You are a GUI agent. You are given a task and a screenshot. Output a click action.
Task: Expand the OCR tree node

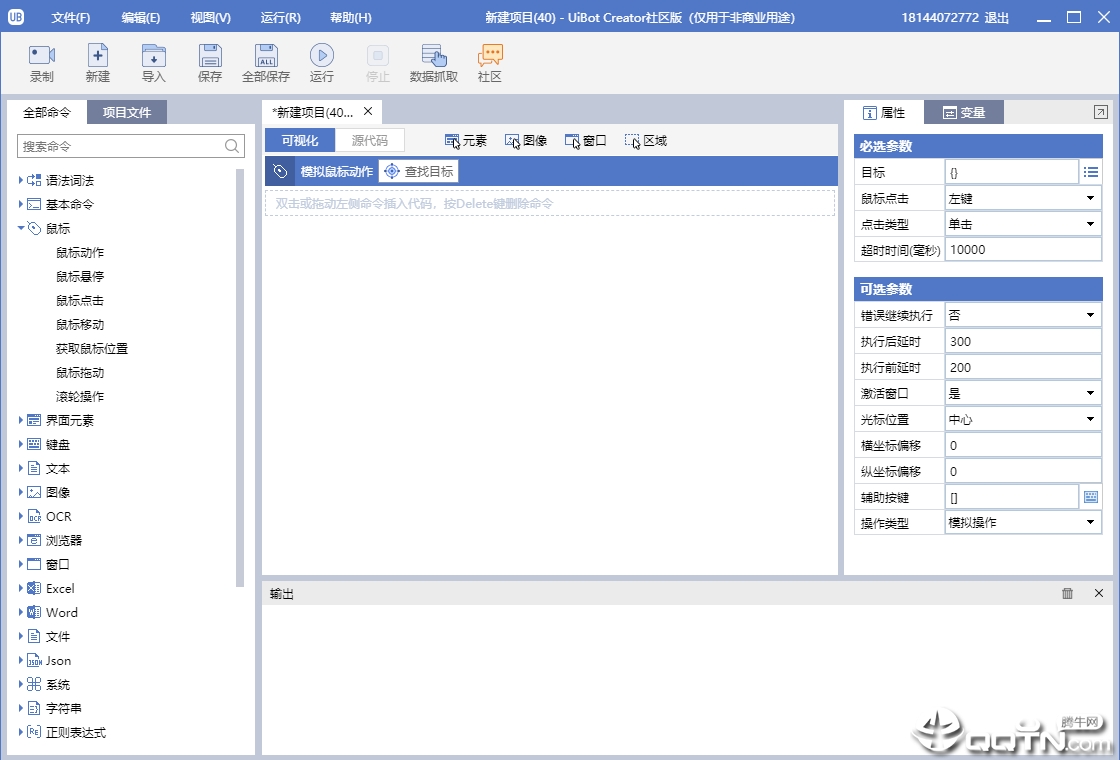coord(21,516)
